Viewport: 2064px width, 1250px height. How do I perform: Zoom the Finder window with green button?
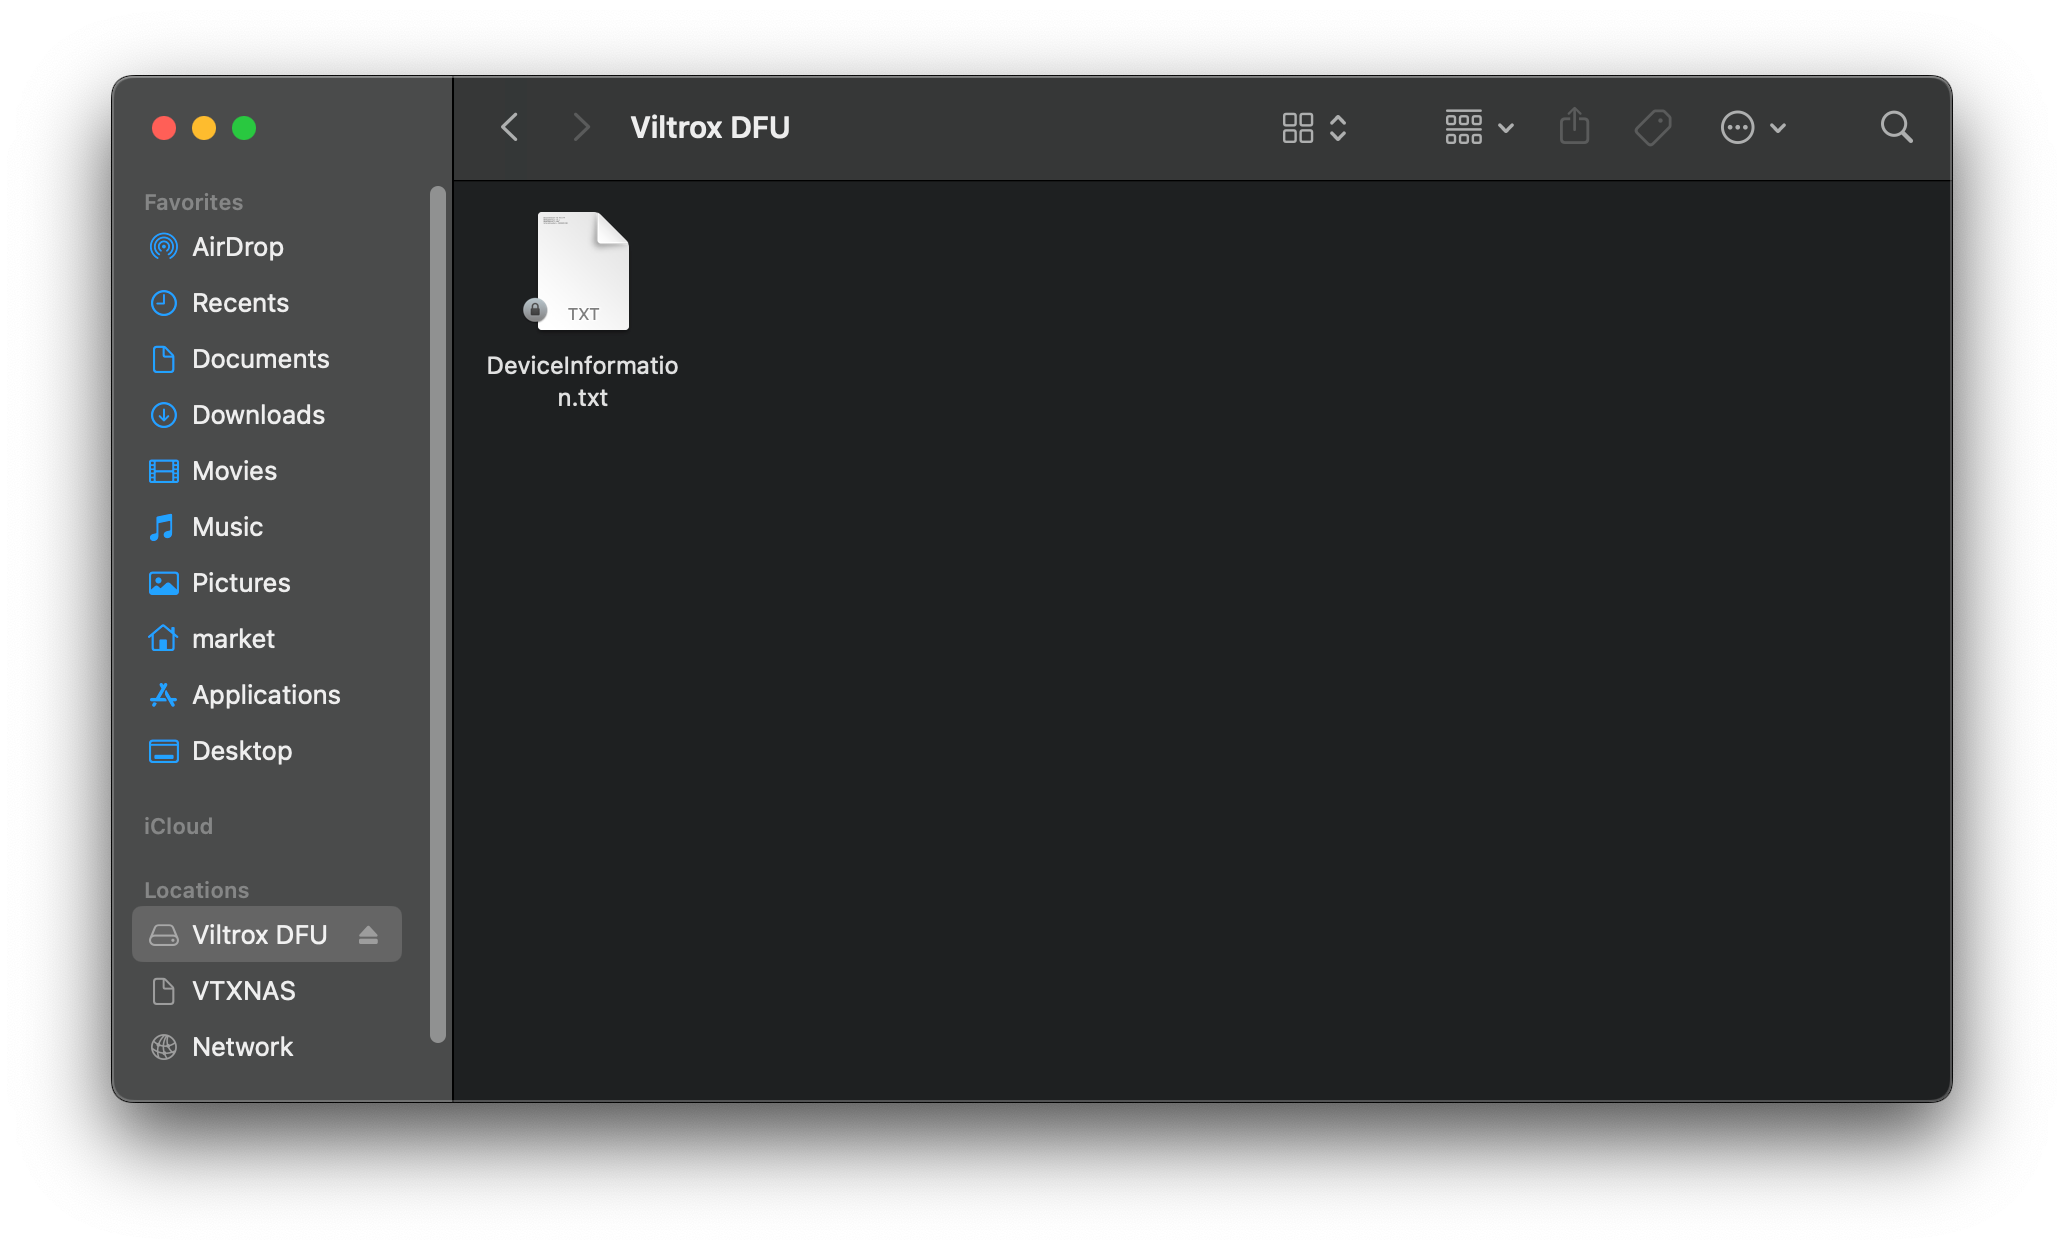pyautogui.click(x=244, y=128)
